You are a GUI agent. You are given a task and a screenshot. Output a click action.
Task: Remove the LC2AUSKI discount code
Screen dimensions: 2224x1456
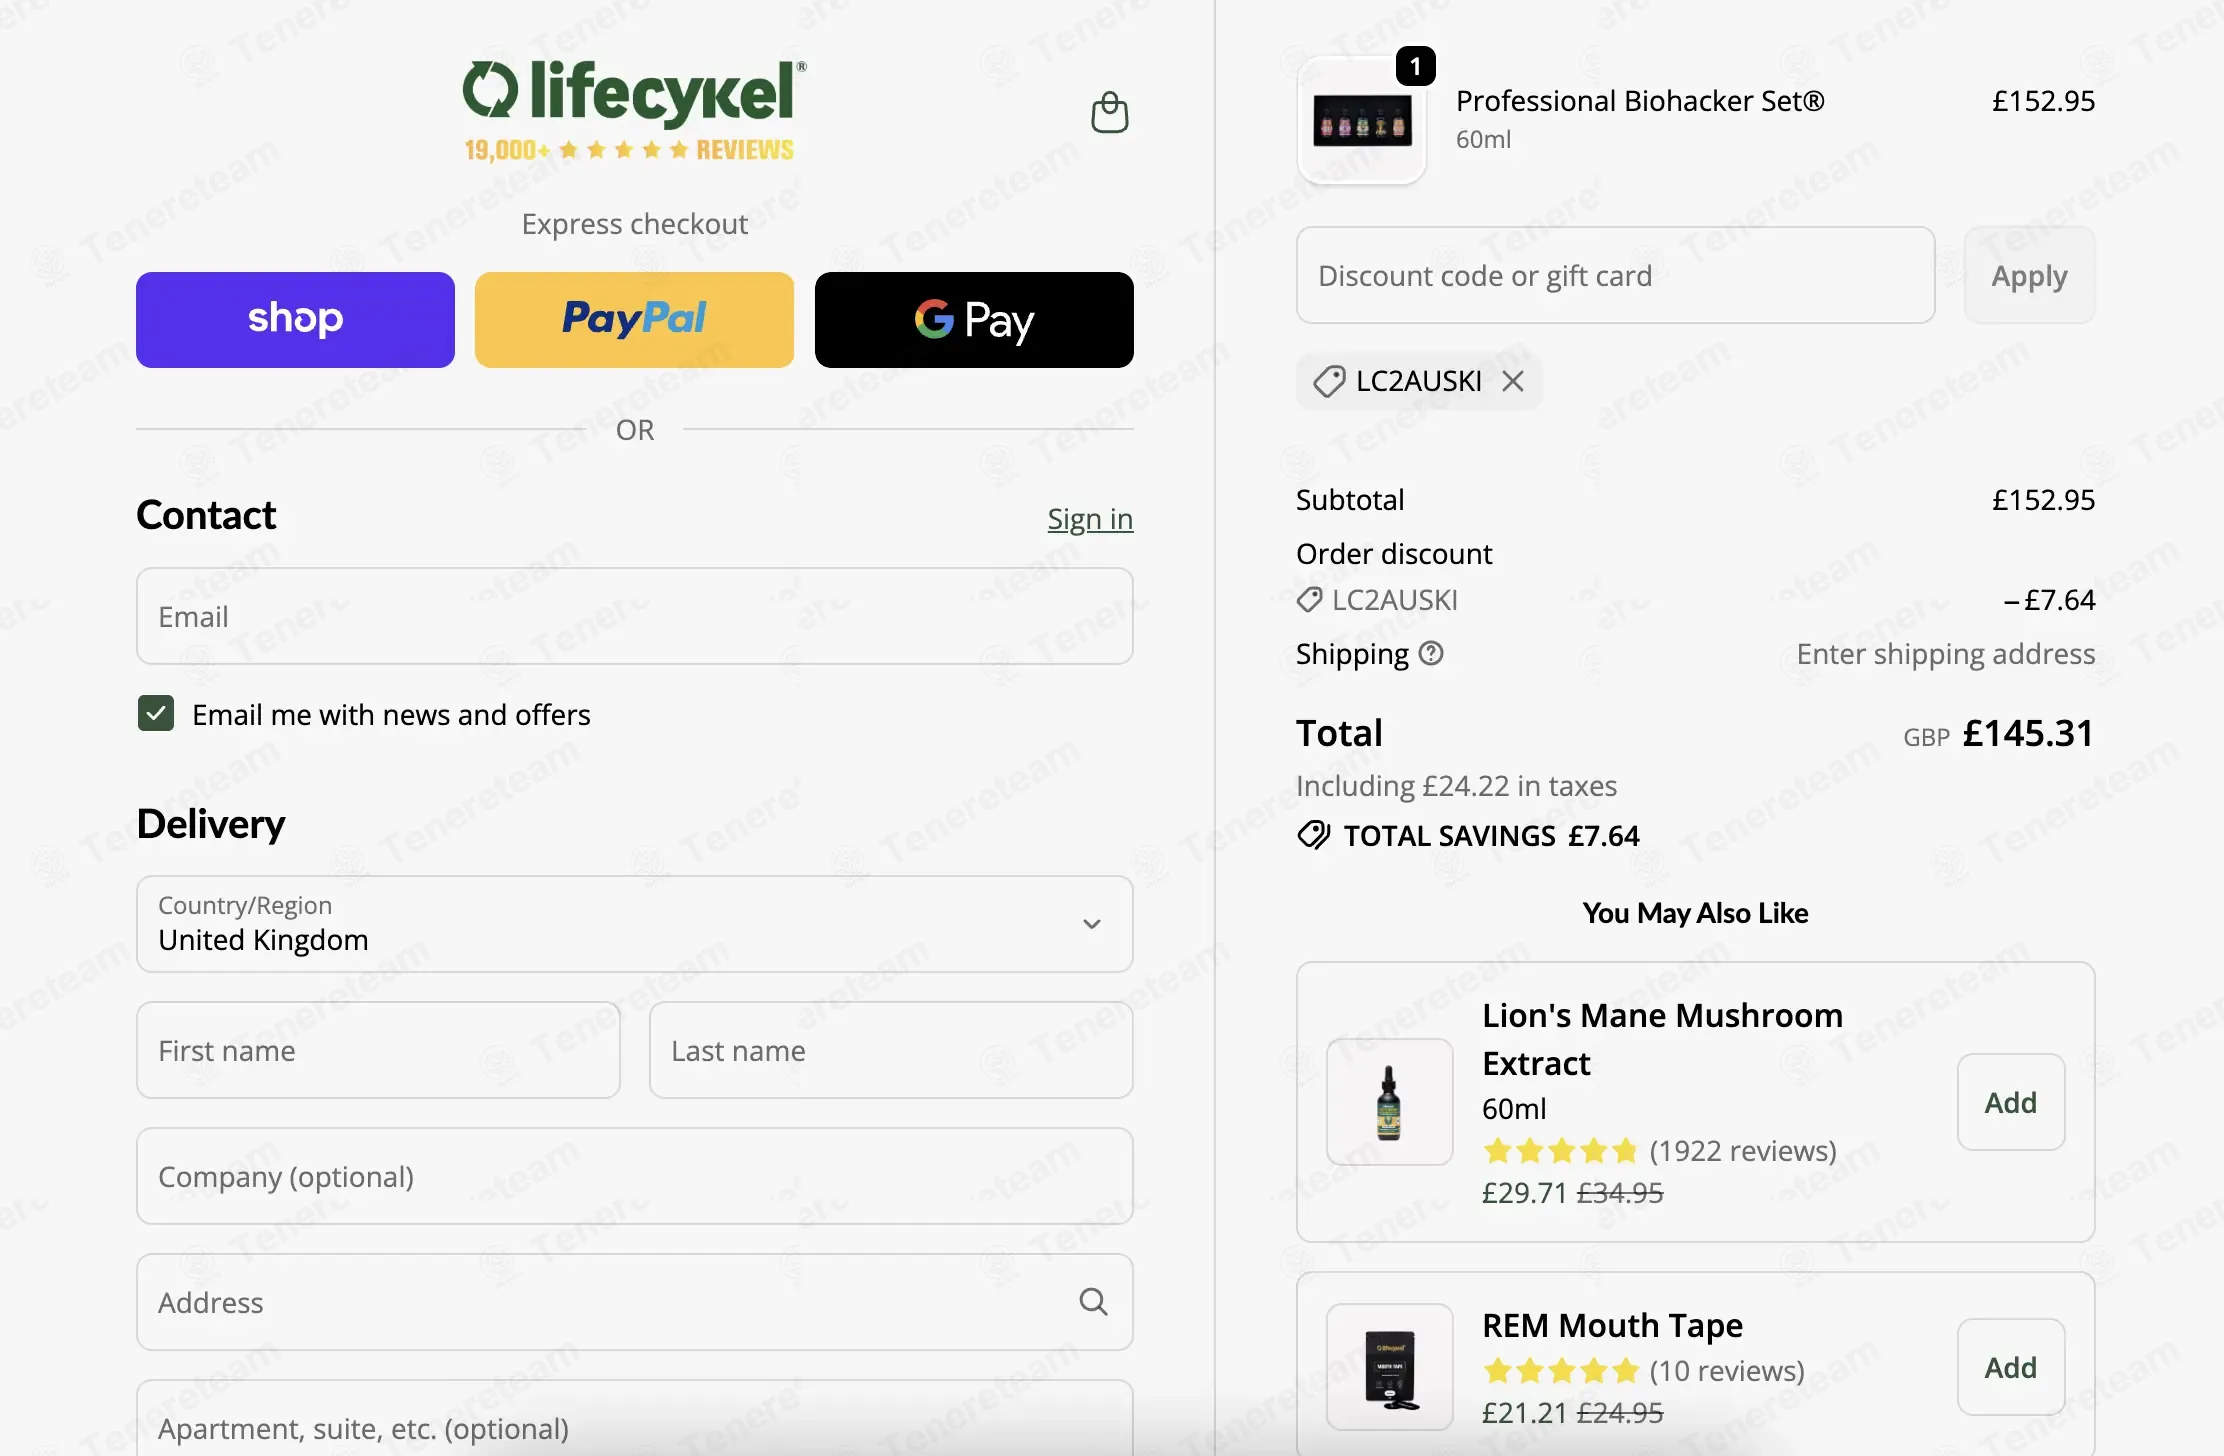[1513, 381]
